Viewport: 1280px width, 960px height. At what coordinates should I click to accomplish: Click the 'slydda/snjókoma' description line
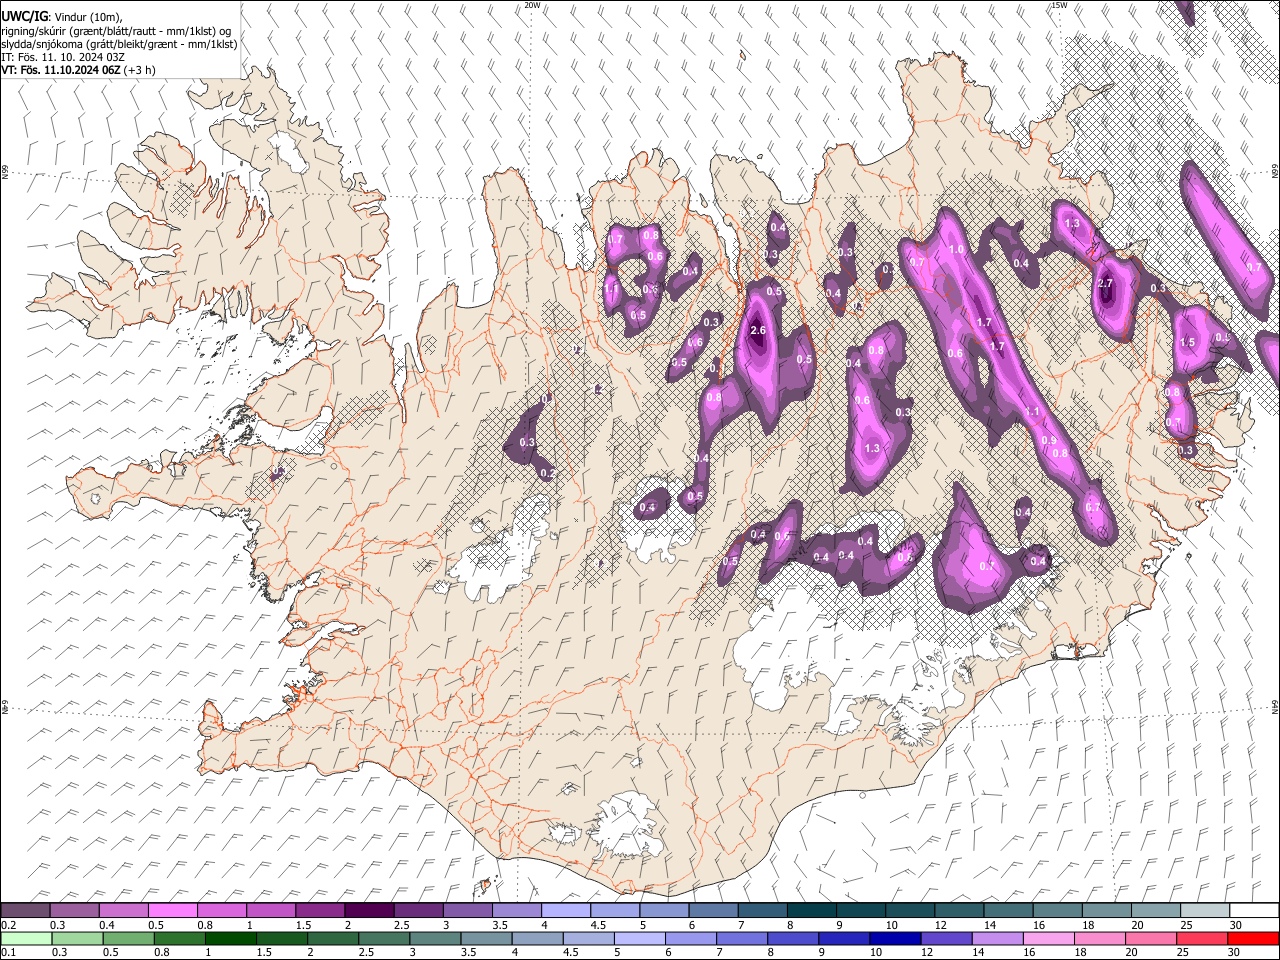pyautogui.click(x=119, y=44)
